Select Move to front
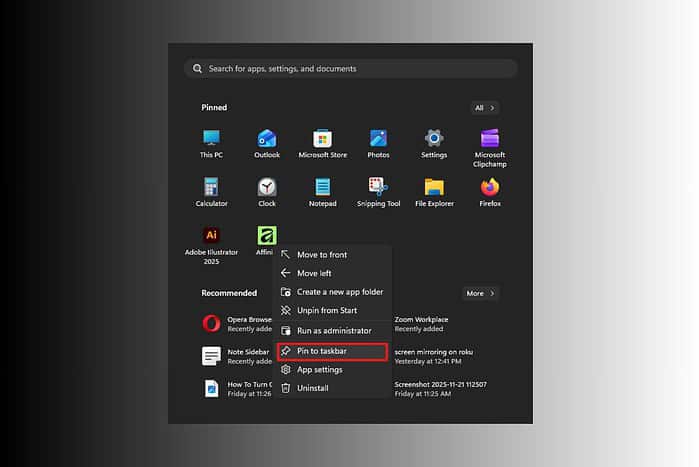This screenshot has height=467, width=699. (x=333, y=255)
